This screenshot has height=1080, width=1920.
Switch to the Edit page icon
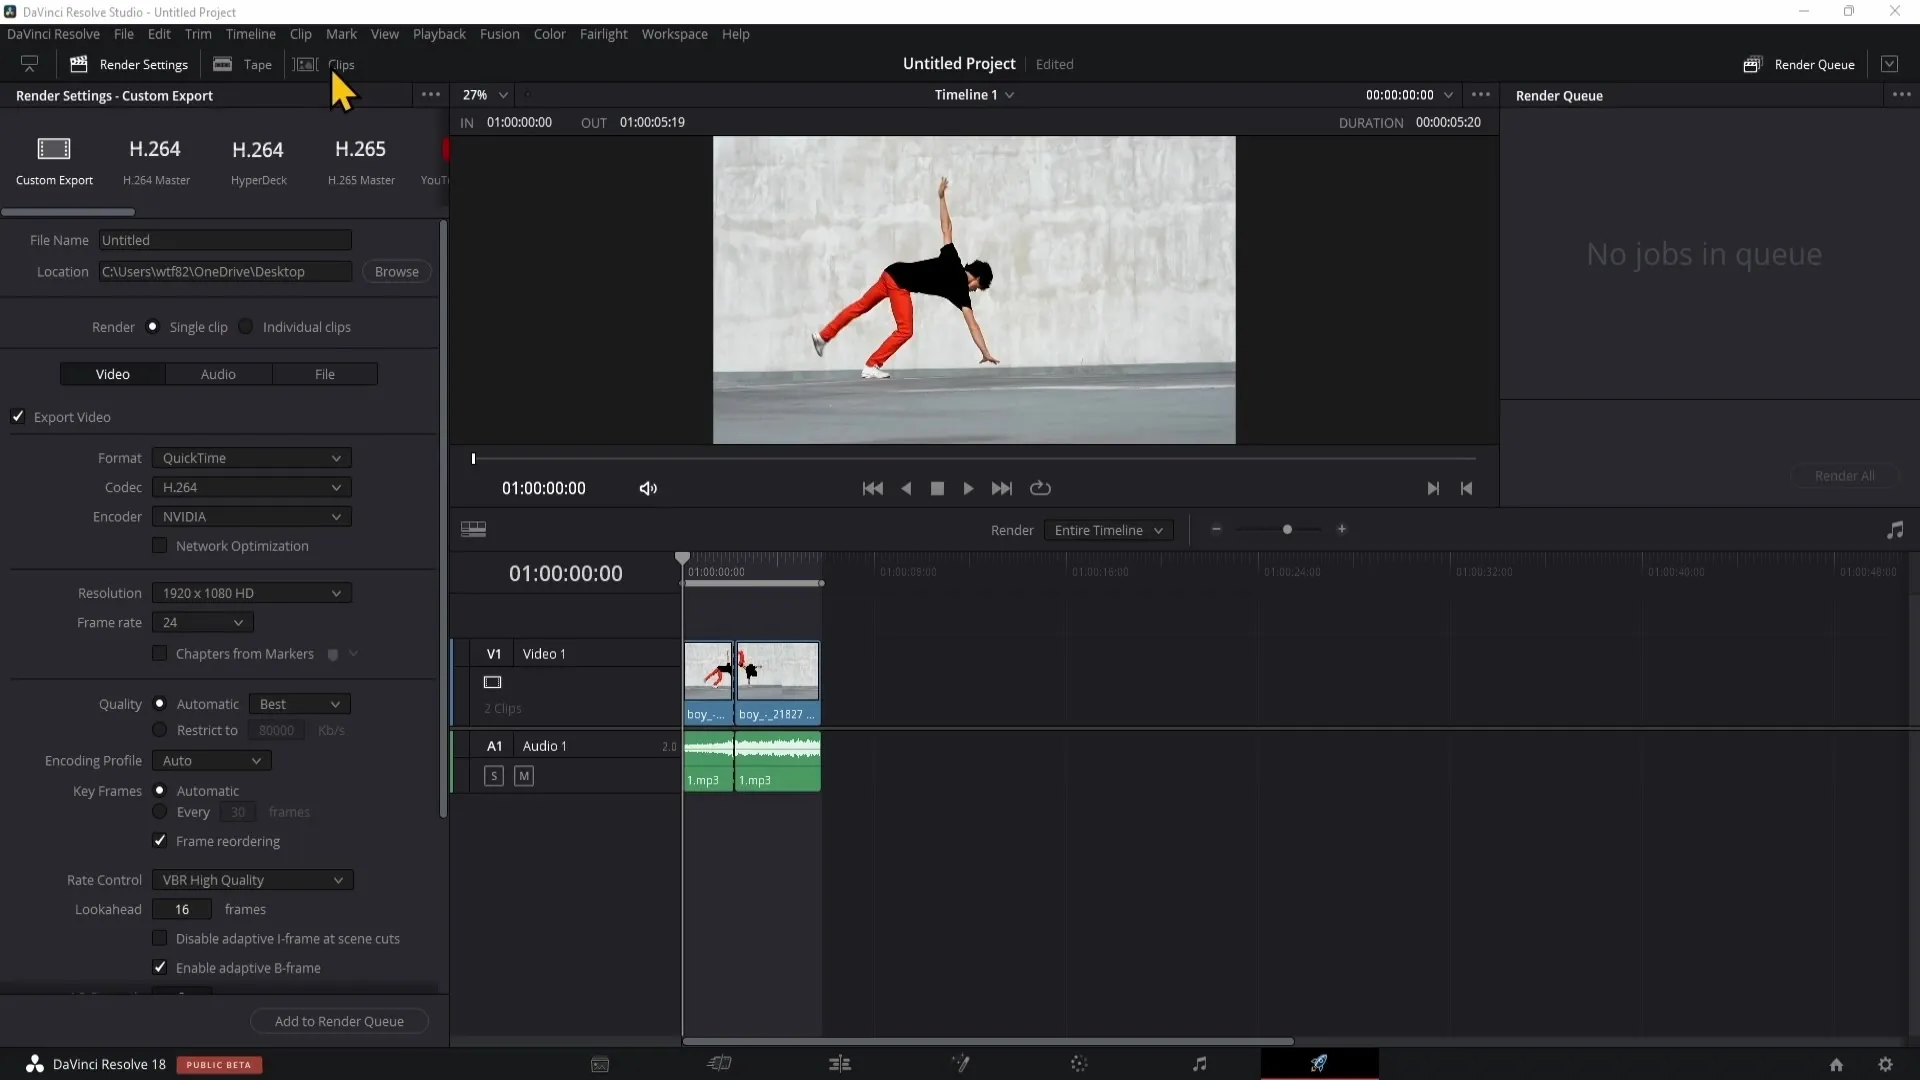point(840,1064)
